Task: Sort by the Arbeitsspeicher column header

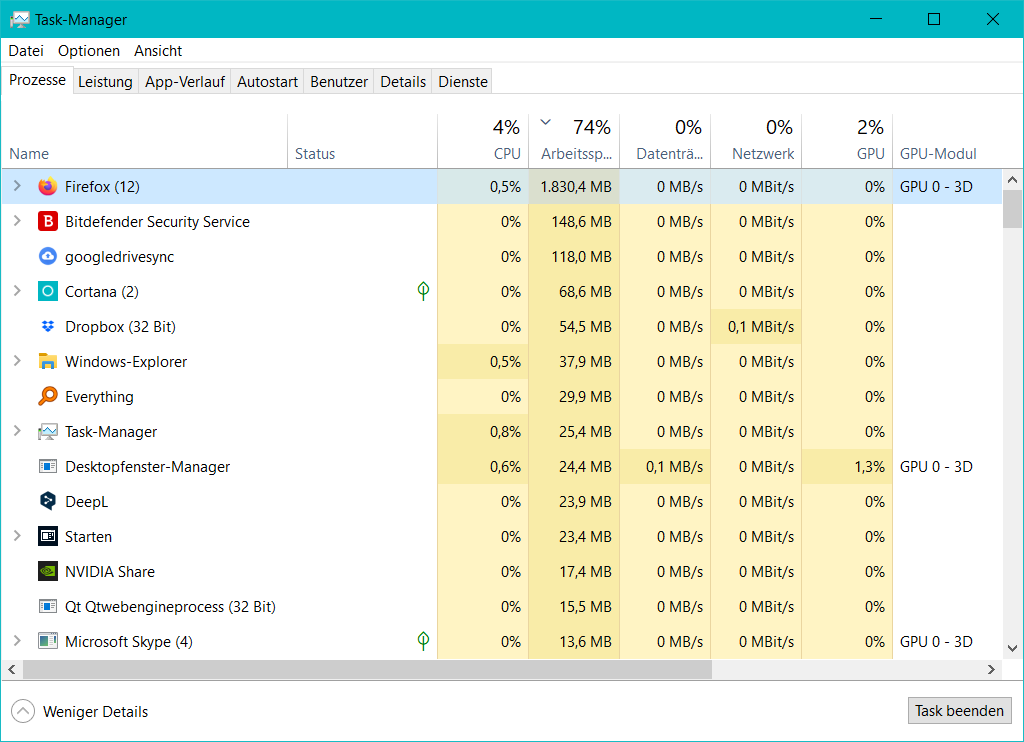Action: [573, 141]
